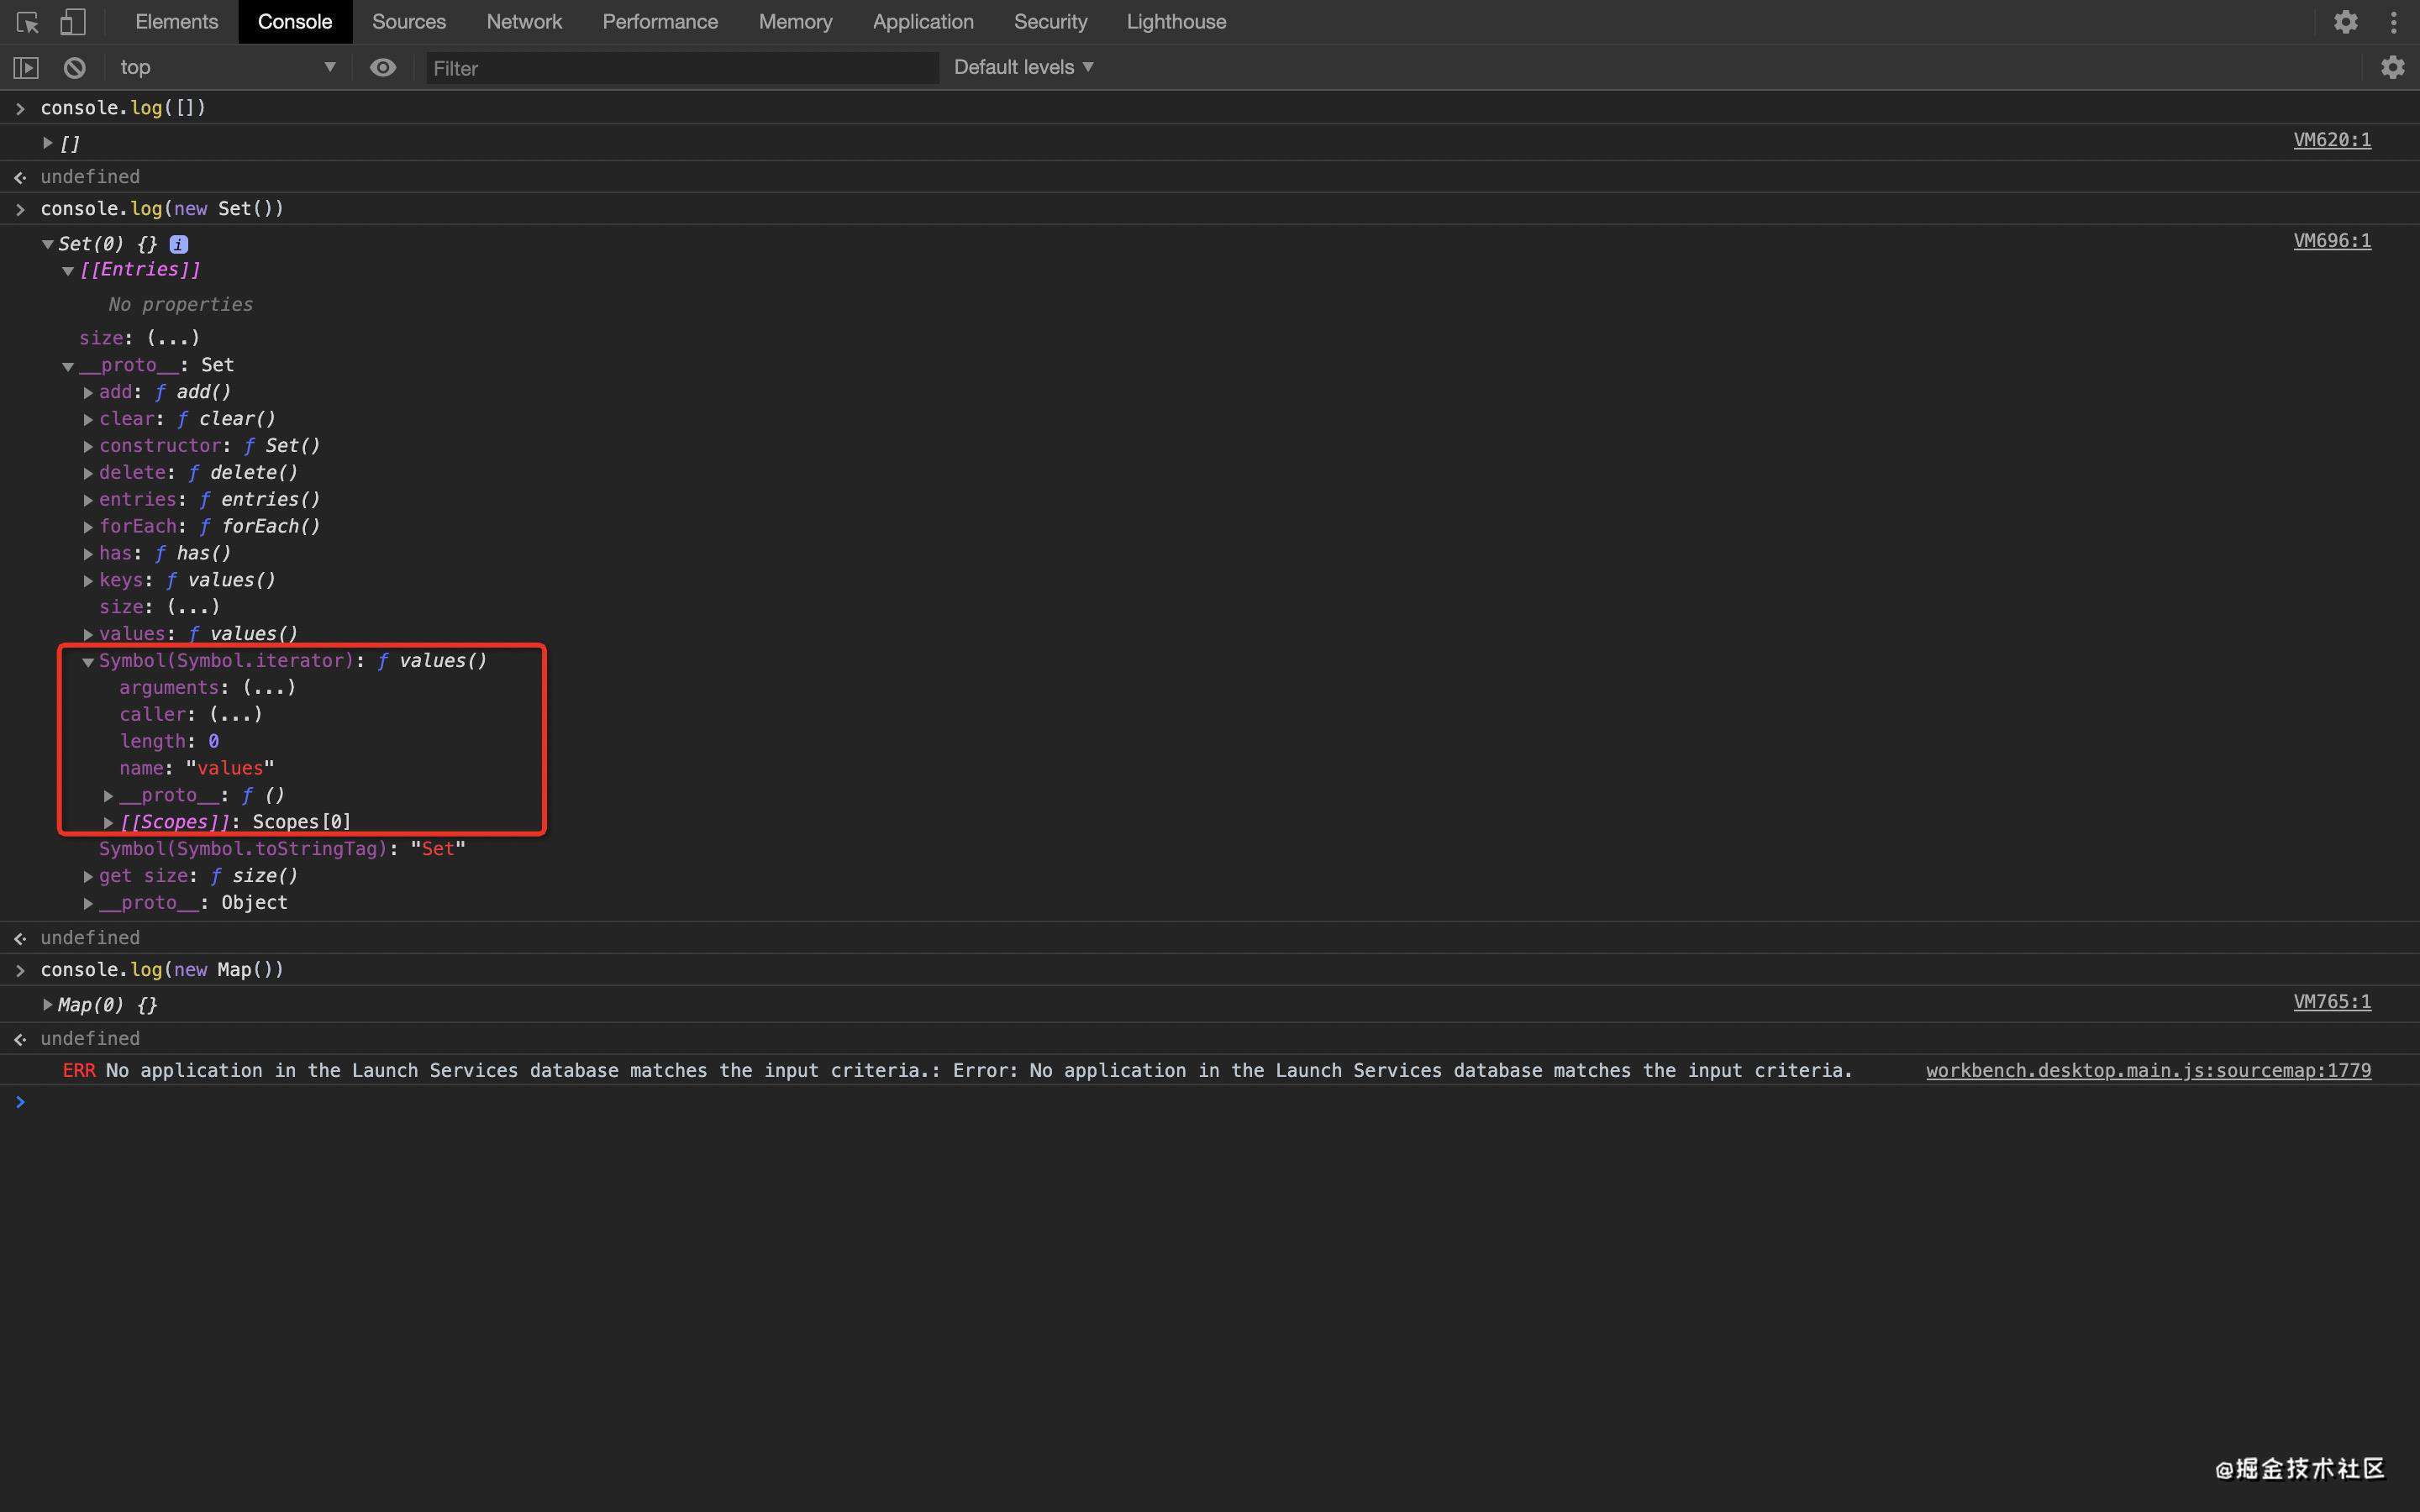Viewport: 2420px width, 1512px height.
Task: Show the console sidebar panel
Action: coord(26,67)
